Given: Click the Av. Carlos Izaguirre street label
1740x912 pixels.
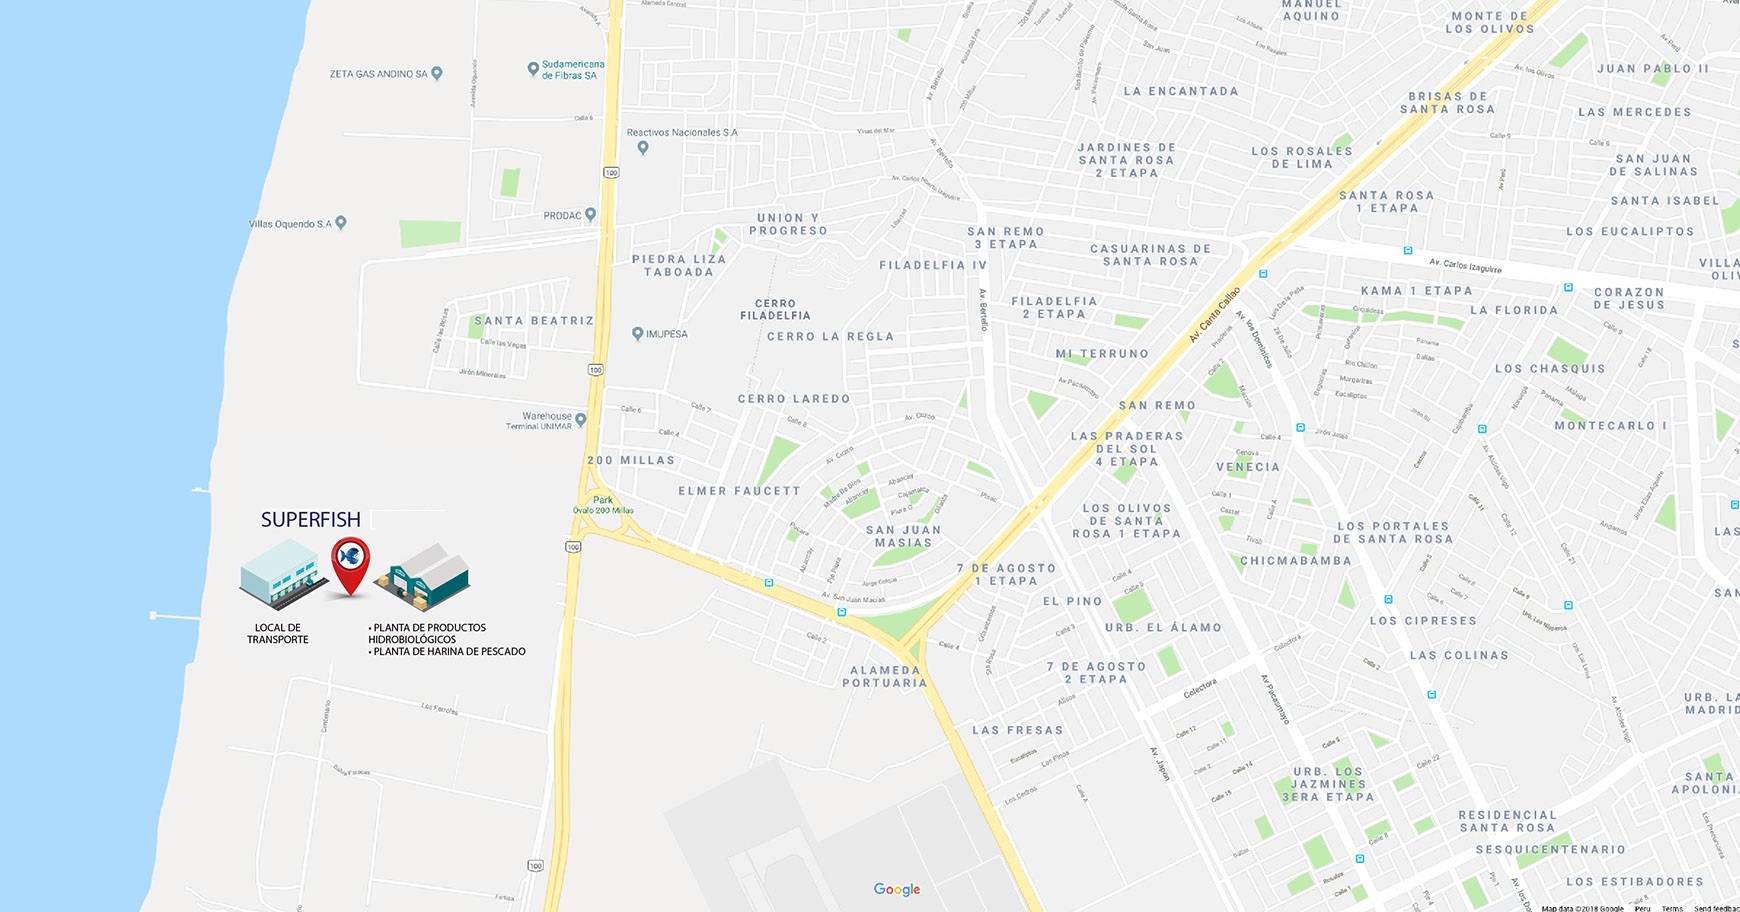Looking at the screenshot, I should click(1465, 266).
